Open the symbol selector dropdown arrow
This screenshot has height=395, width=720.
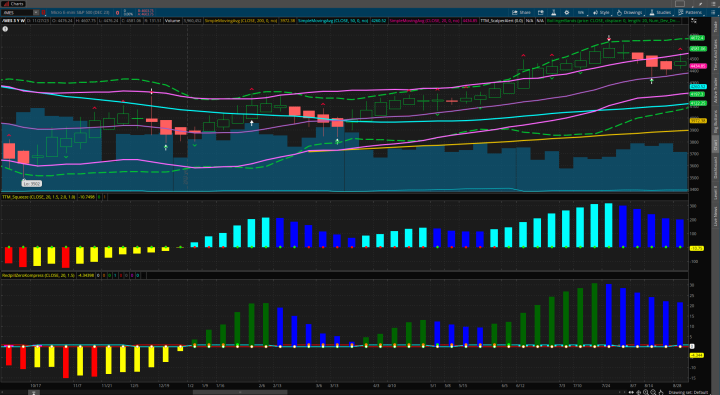click(x=36, y=12)
